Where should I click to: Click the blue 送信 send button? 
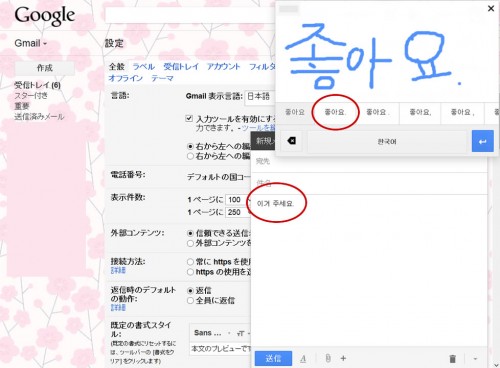pyautogui.click(x=273, y=359)
